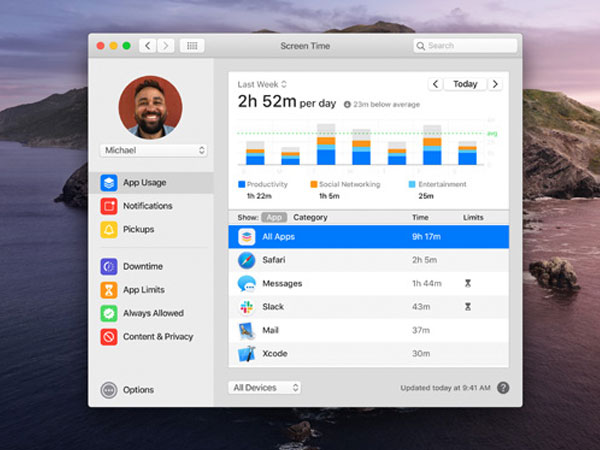Select the Pickups bell icon
This screenshot has width=600, height=450.
click(x=109, y=229)
